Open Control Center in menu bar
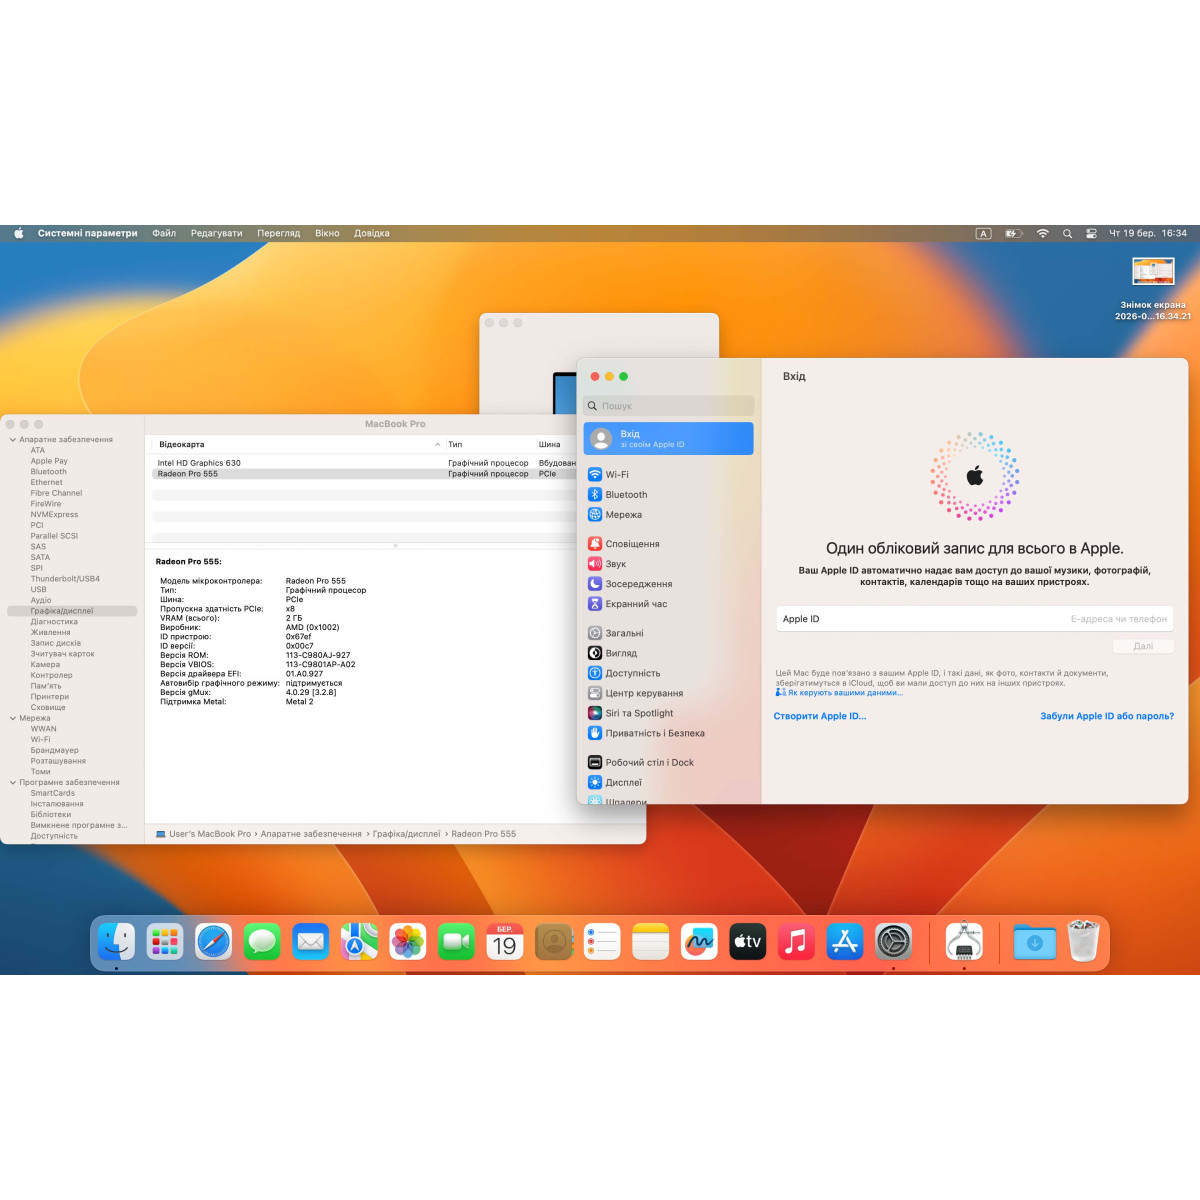This screenshot has width=1200, height=1200. [1091, 233]
